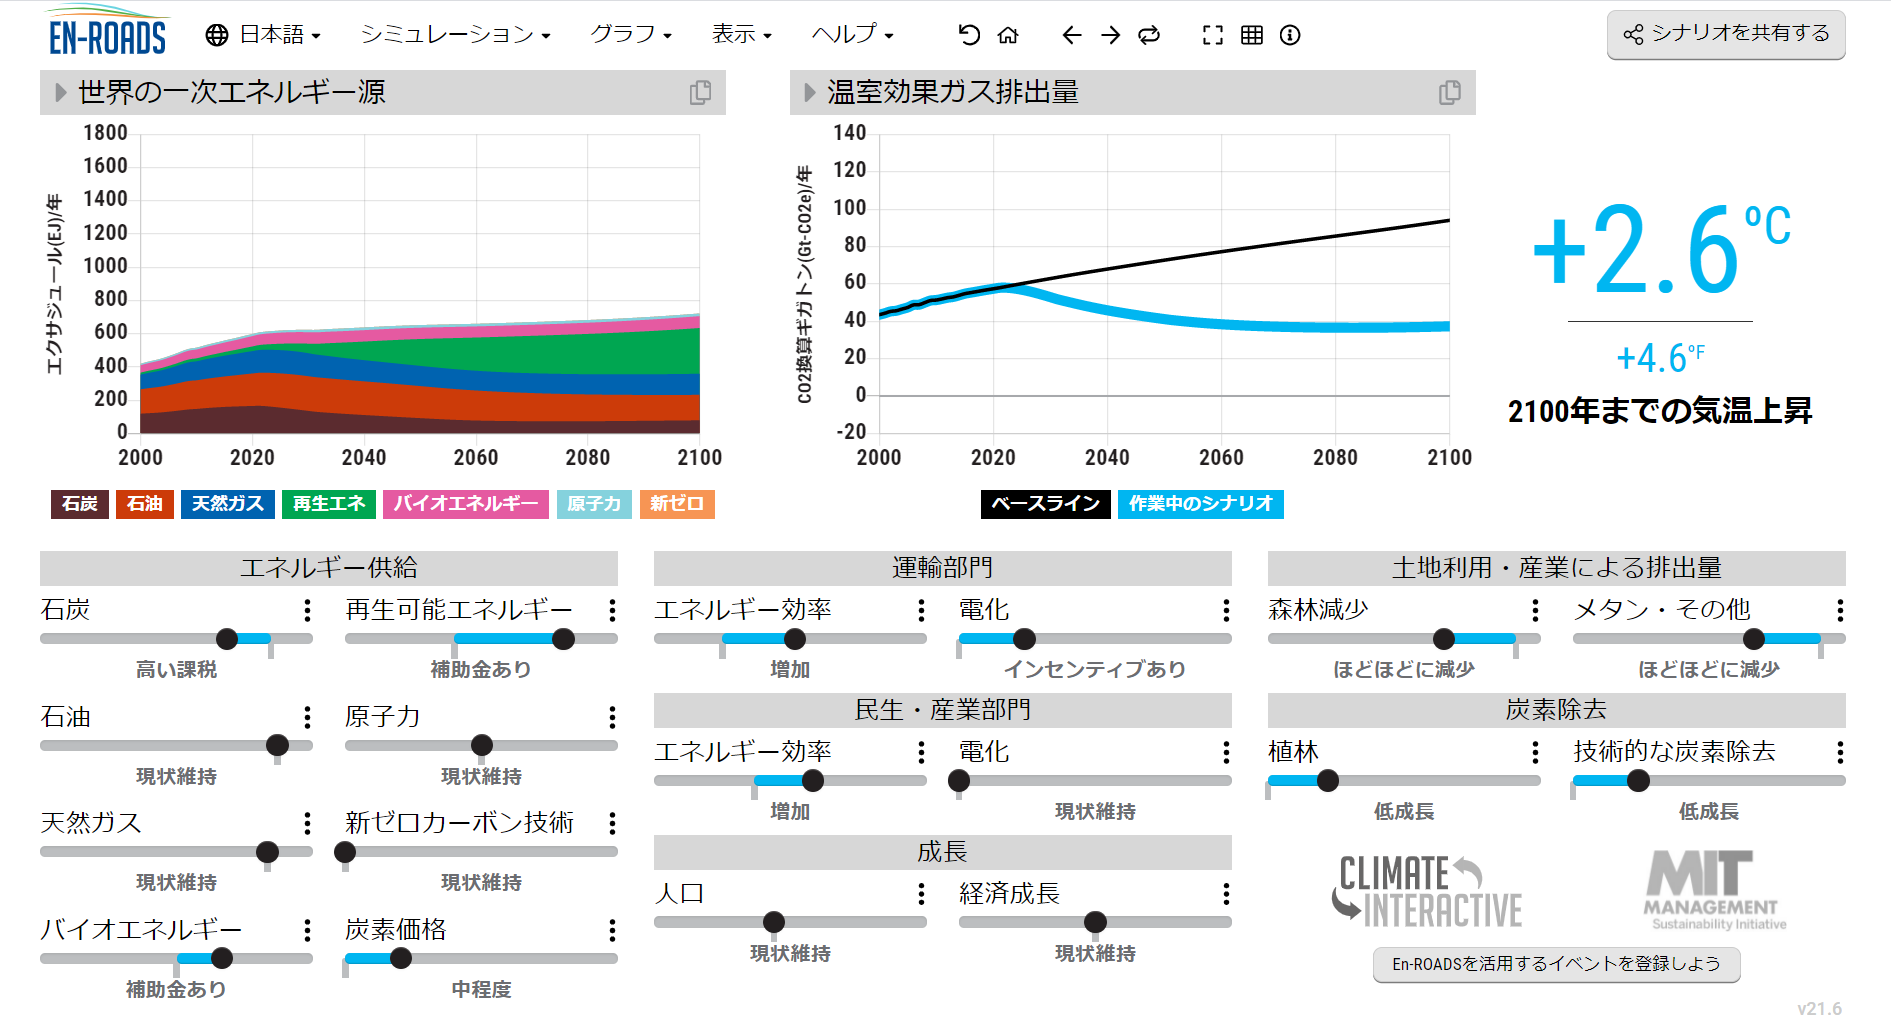Viewport: 1891px width, 1020px height.
Task: Expand the 温室効果ガス排出量 graph selector
Action: (810, 92)
